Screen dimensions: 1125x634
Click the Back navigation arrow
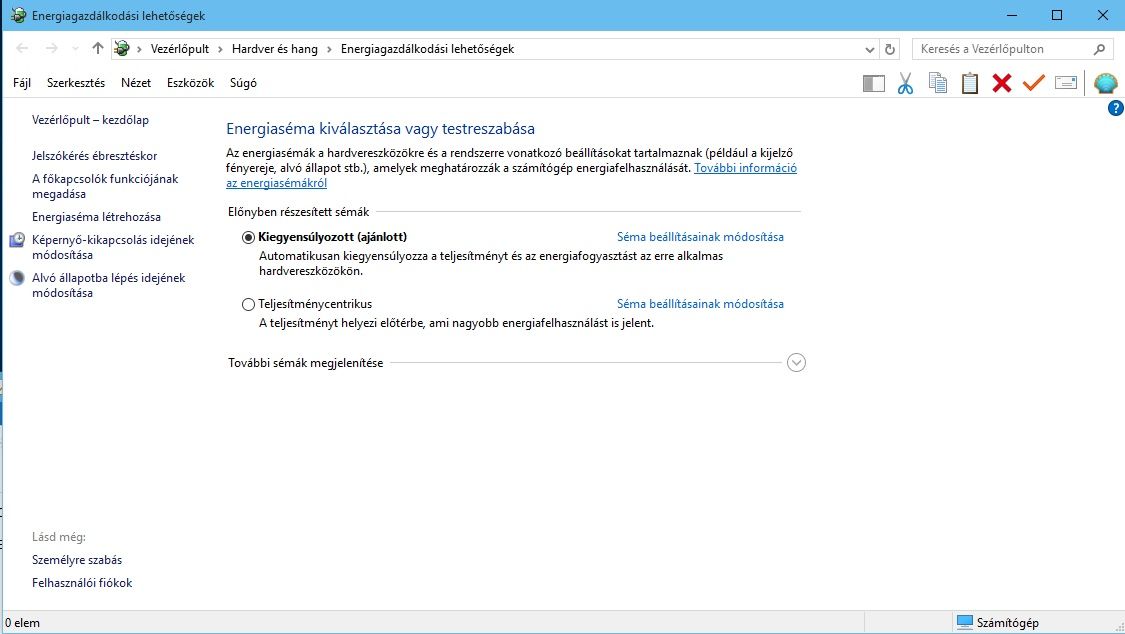(x=22, y=49)
